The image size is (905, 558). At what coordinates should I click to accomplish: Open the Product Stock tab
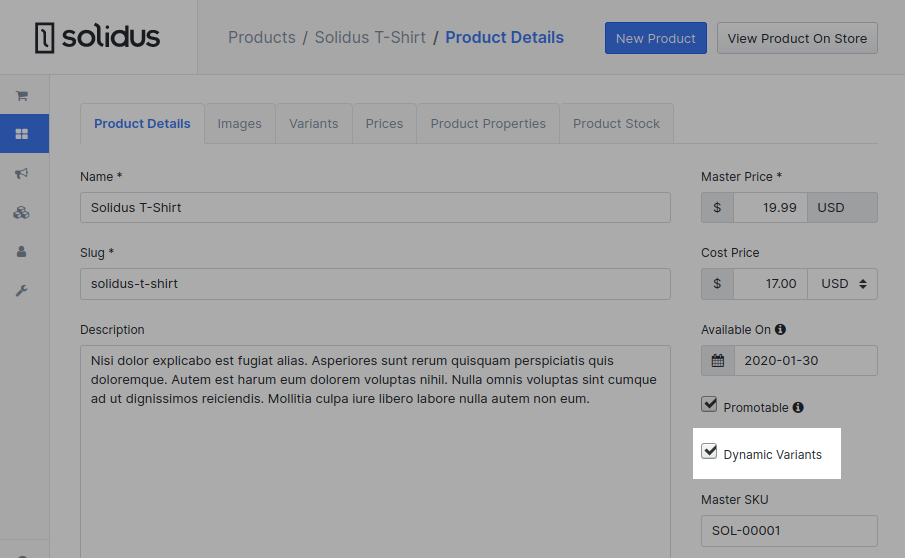(x=616, y=123)
